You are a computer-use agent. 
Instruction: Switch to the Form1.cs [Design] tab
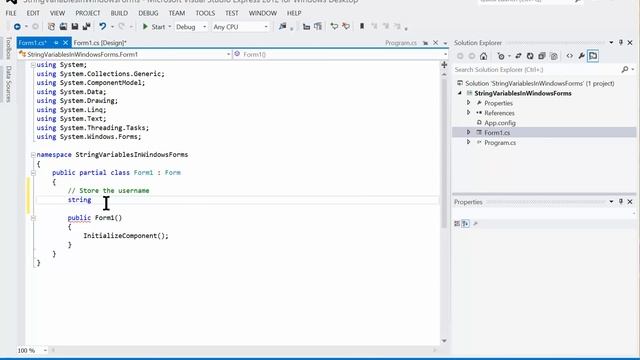(x=100, y=42)
